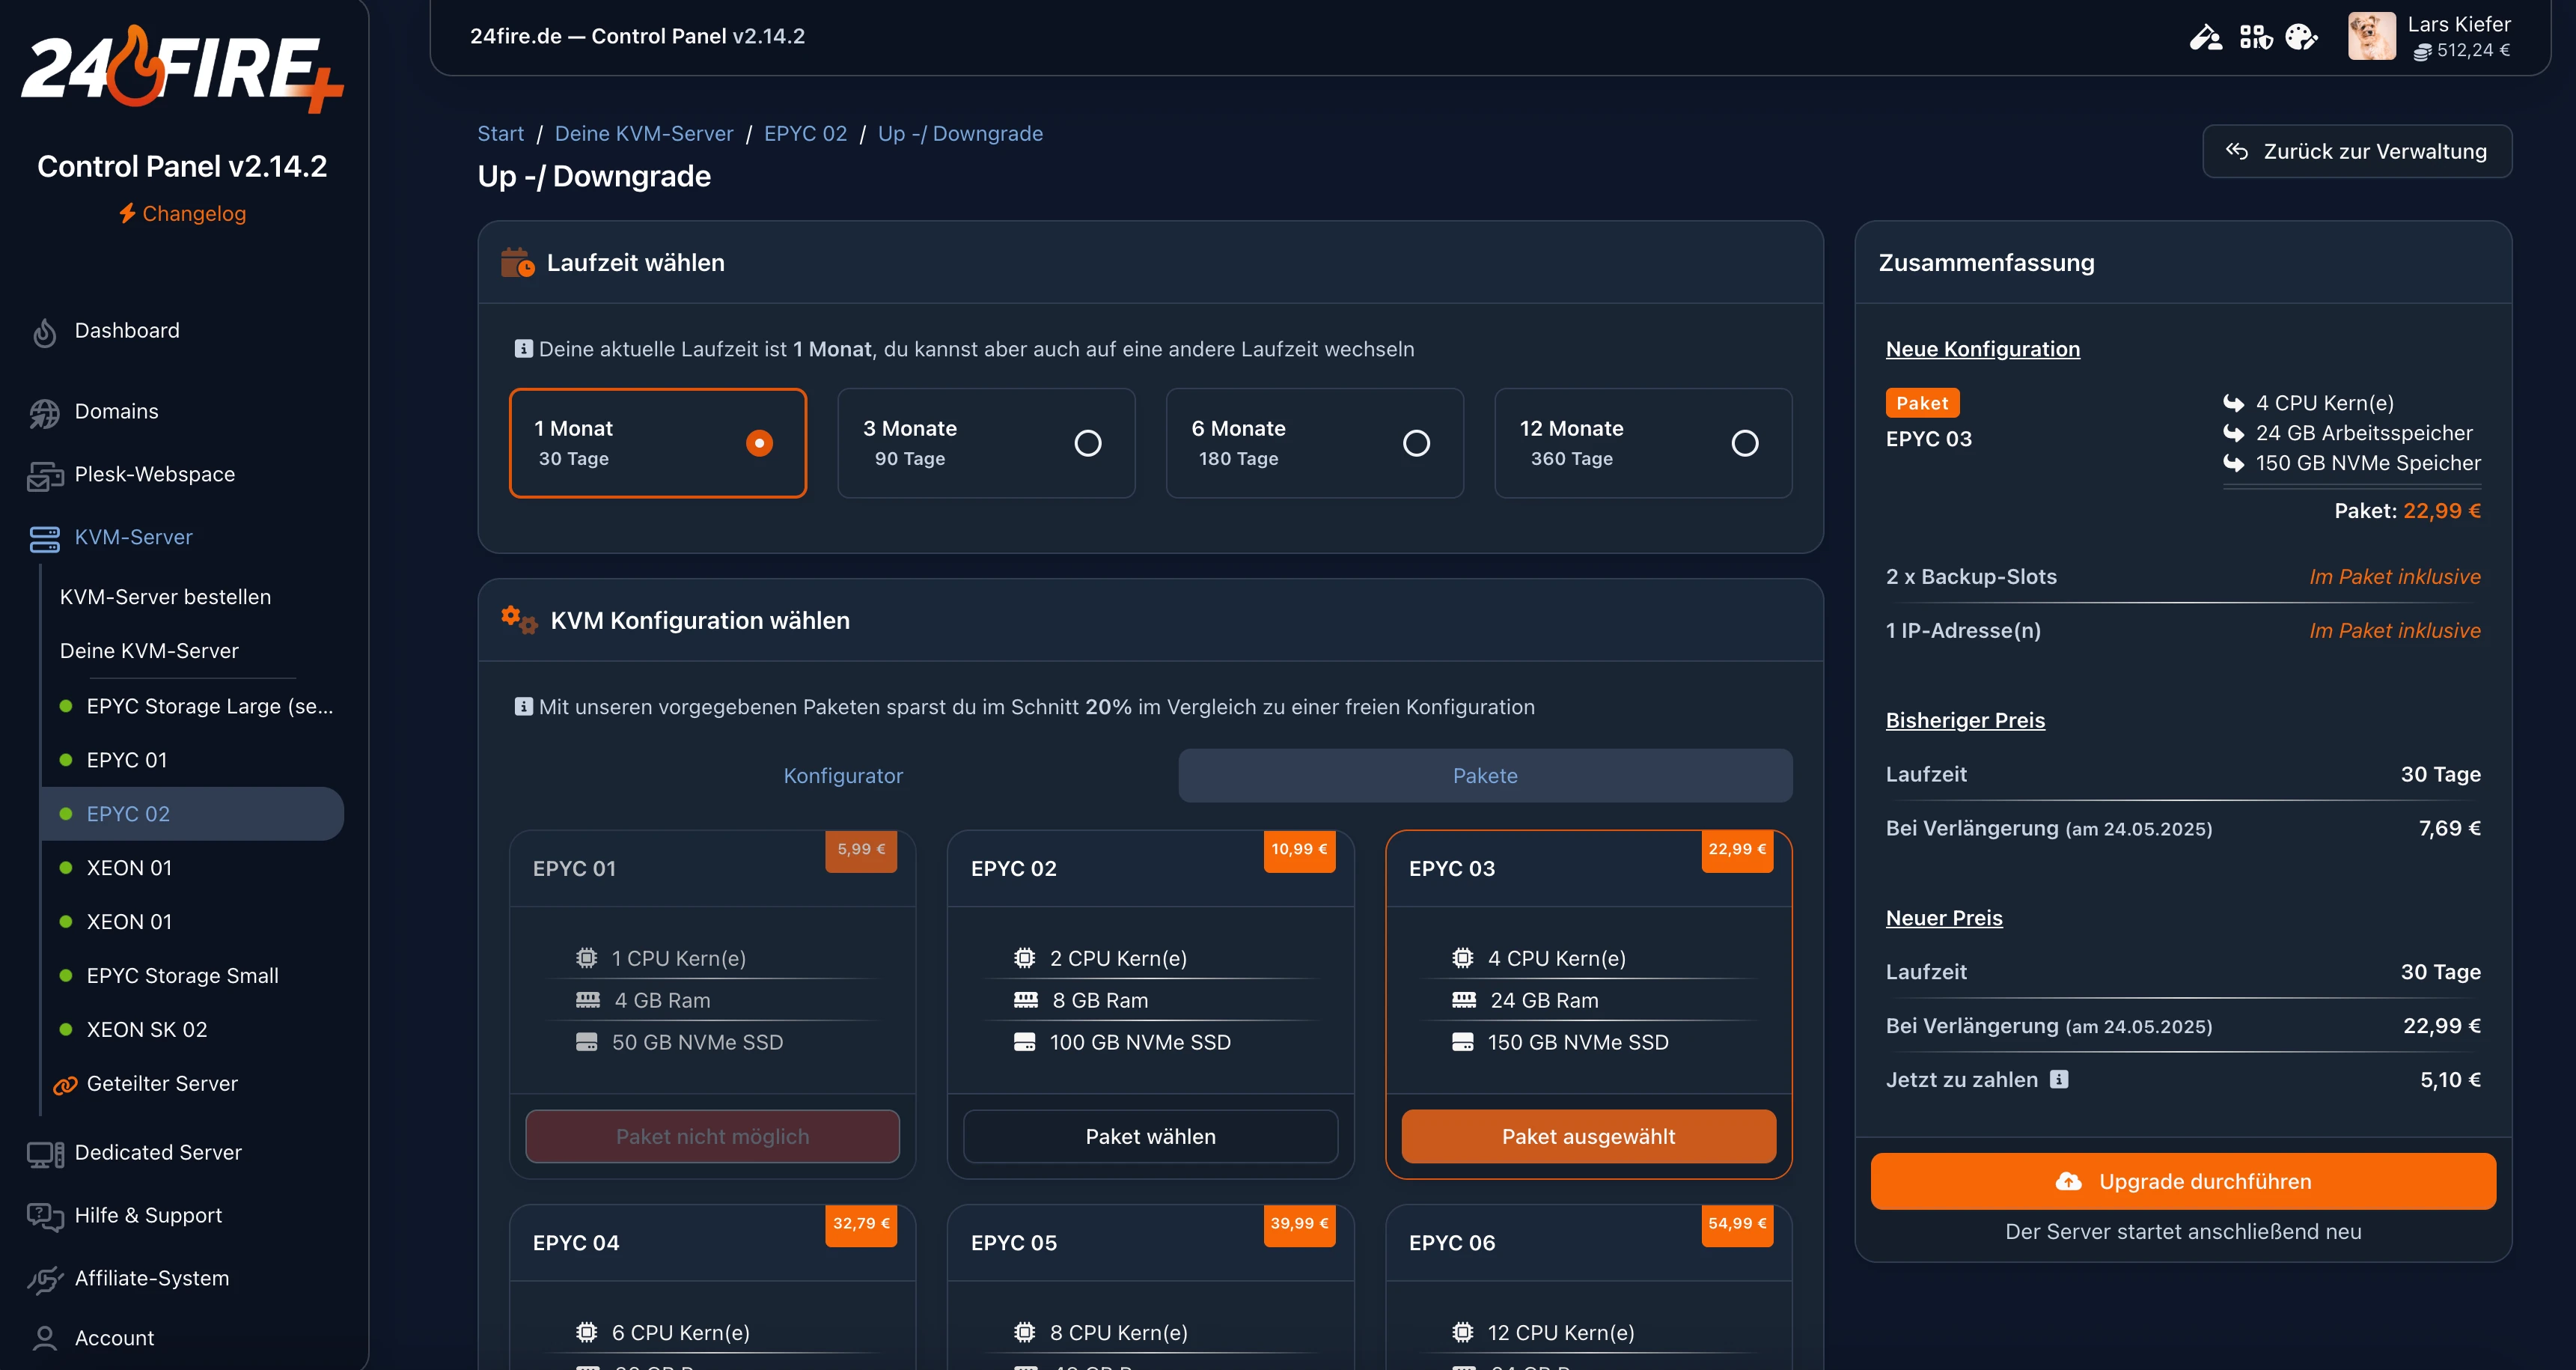The image size is (2576, 1370).
Task: Open Deine KVM-Server in sidebar
Action: (x=149, y=651)
